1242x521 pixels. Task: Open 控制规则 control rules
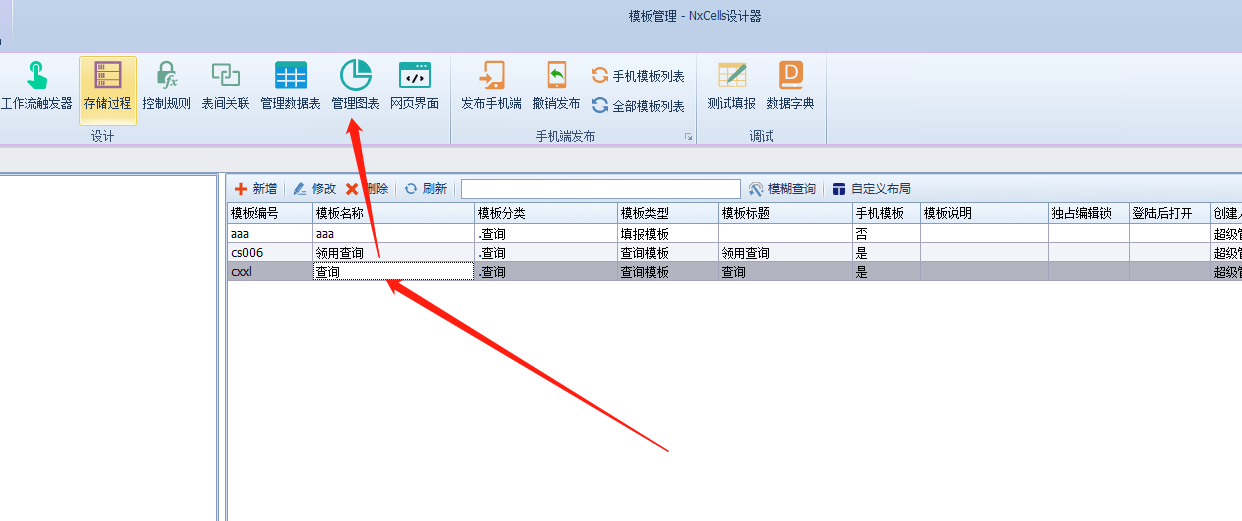point(166,86)
